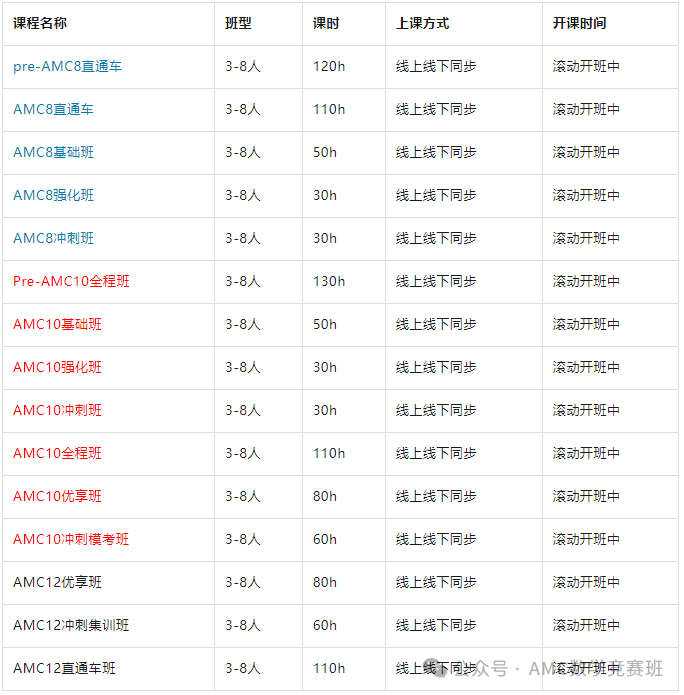Screen dimensions: 684x695
Task: Select 线上线下同步 in the AMC10基础班 row
Action: (x=436, y=324)
